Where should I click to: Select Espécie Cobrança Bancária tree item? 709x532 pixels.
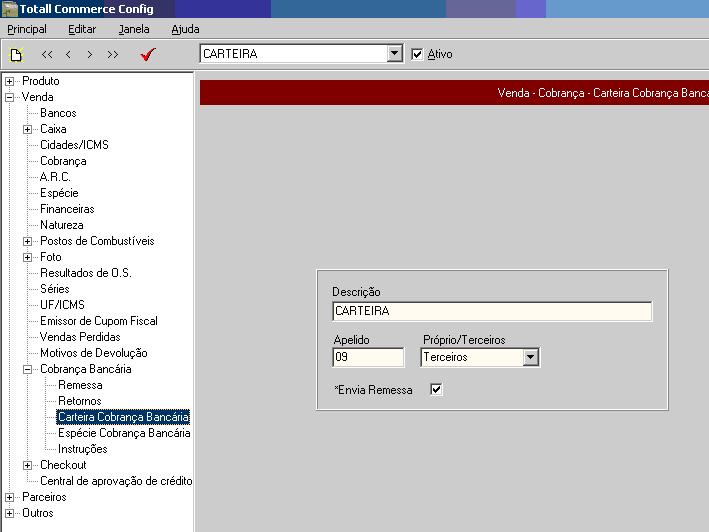point(124,433)
